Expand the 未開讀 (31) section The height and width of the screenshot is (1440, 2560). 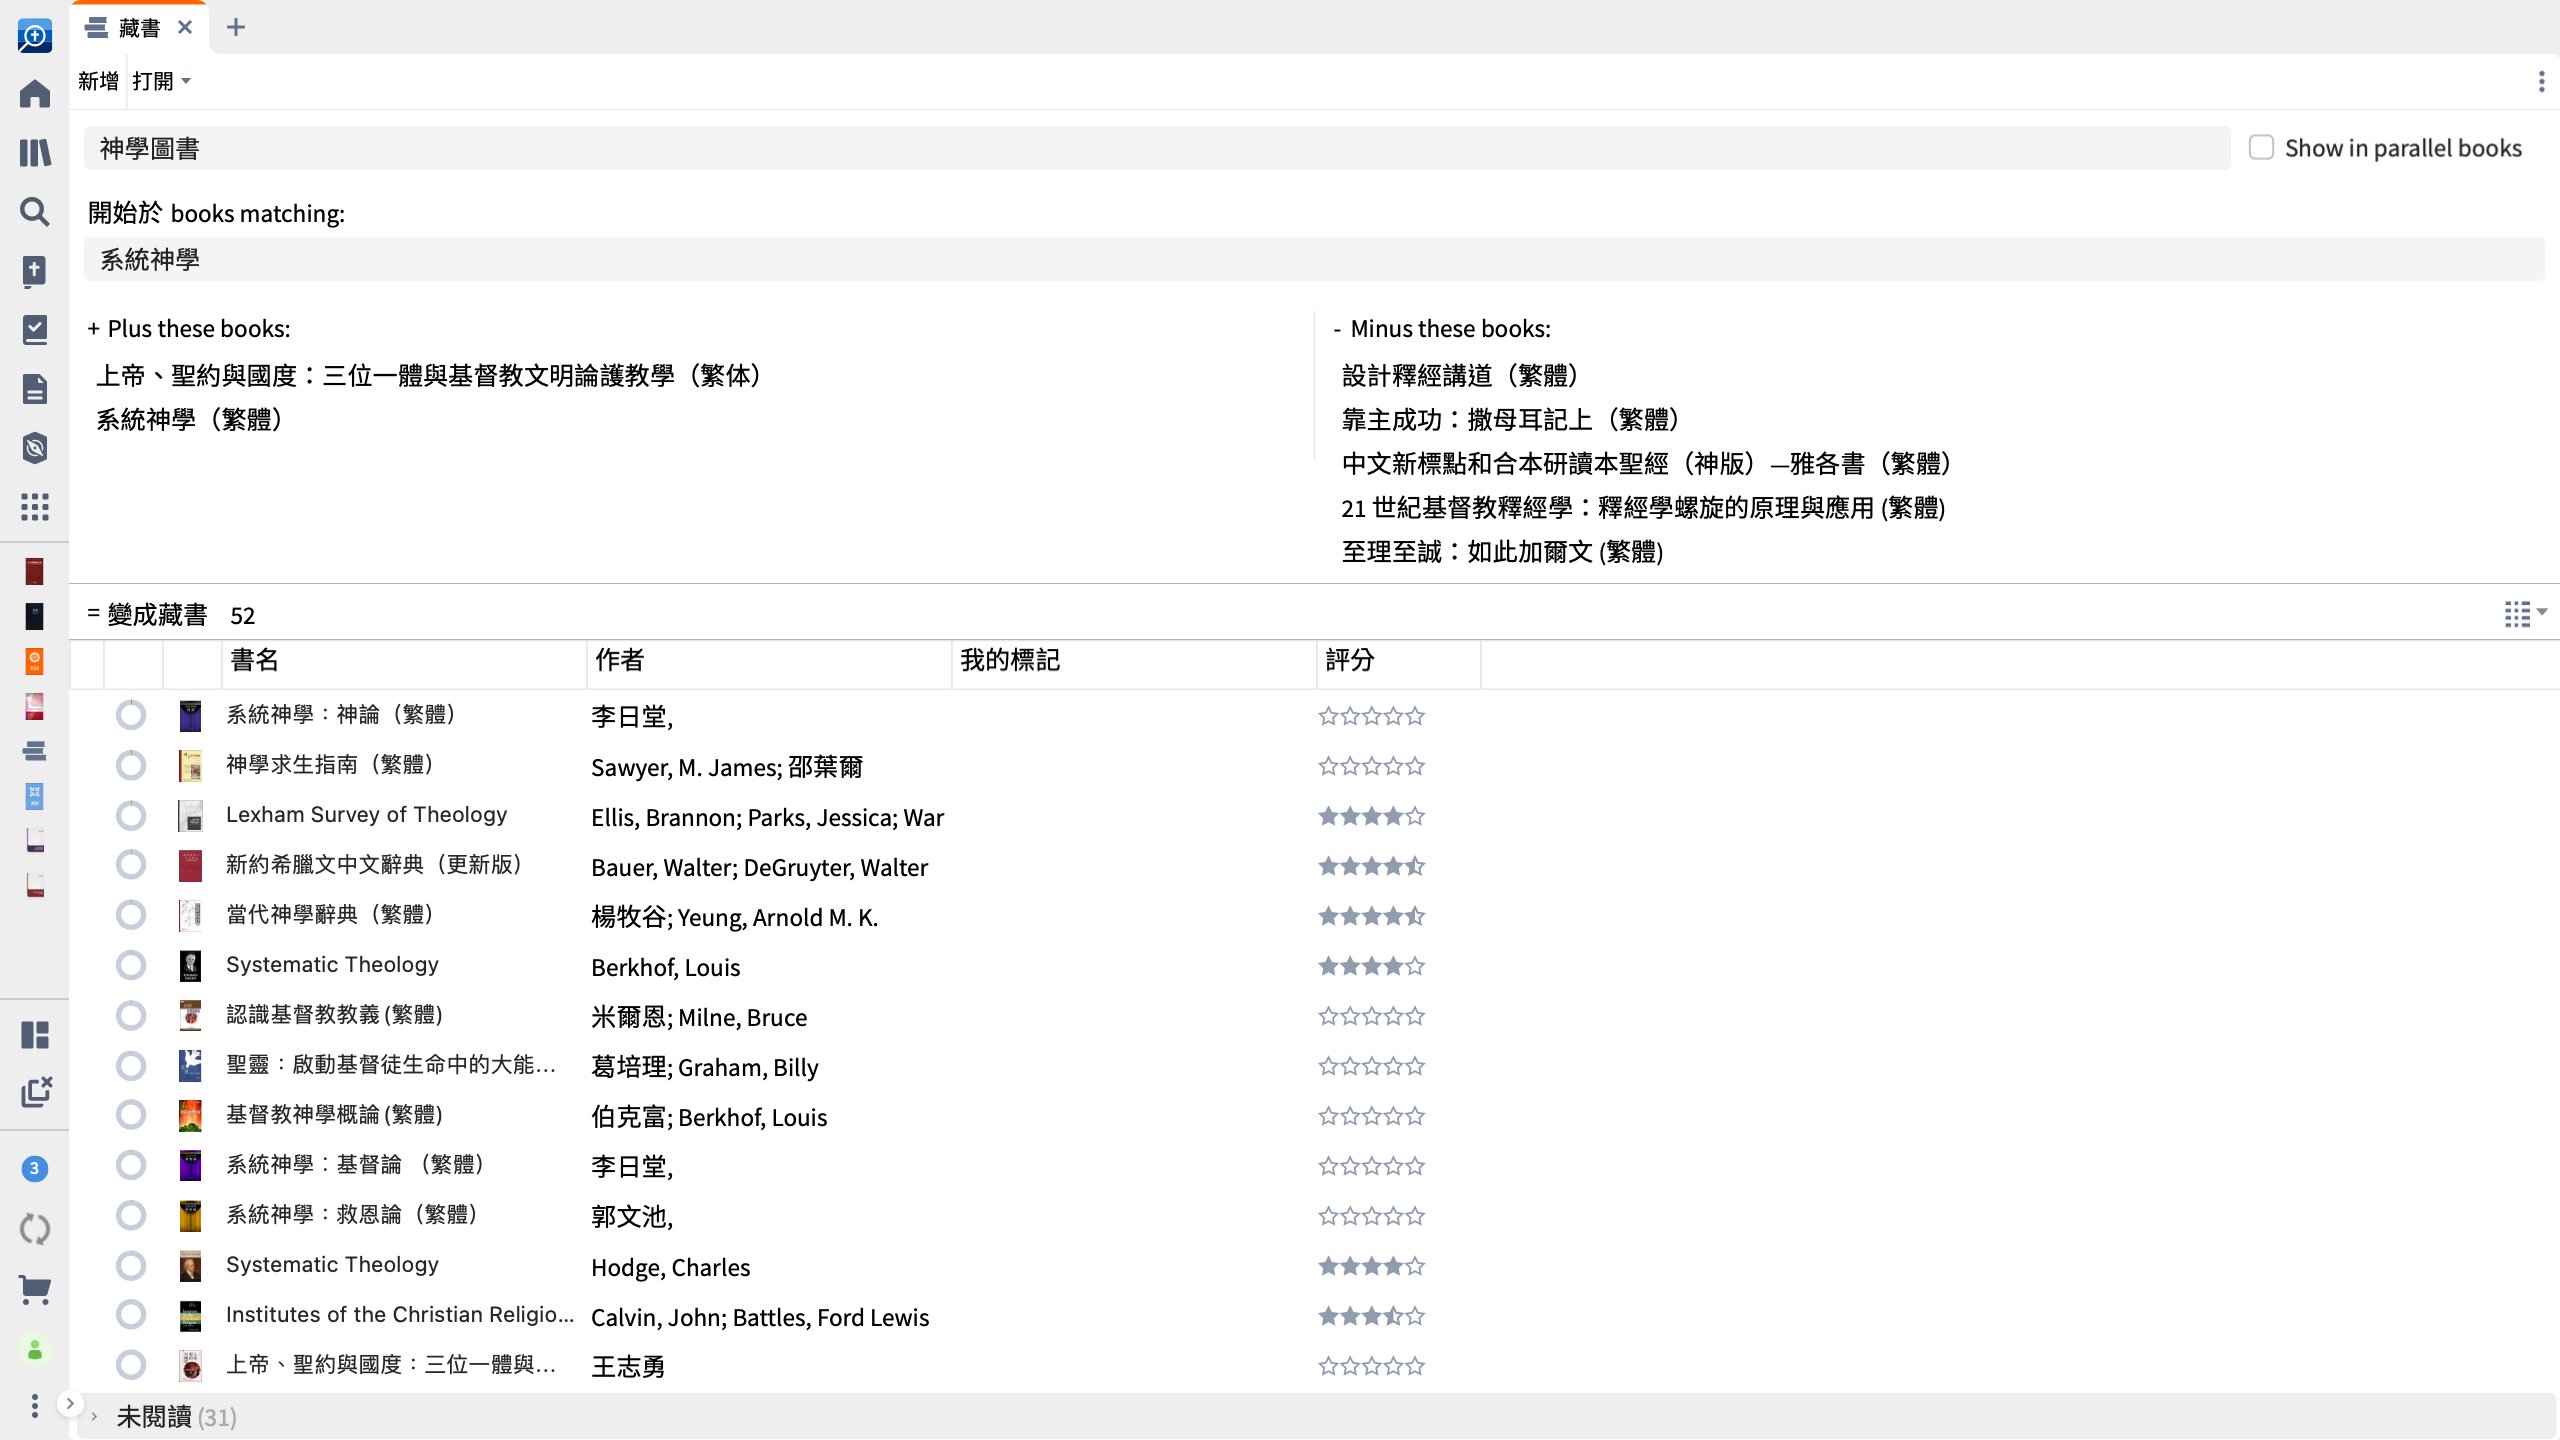95,1417
